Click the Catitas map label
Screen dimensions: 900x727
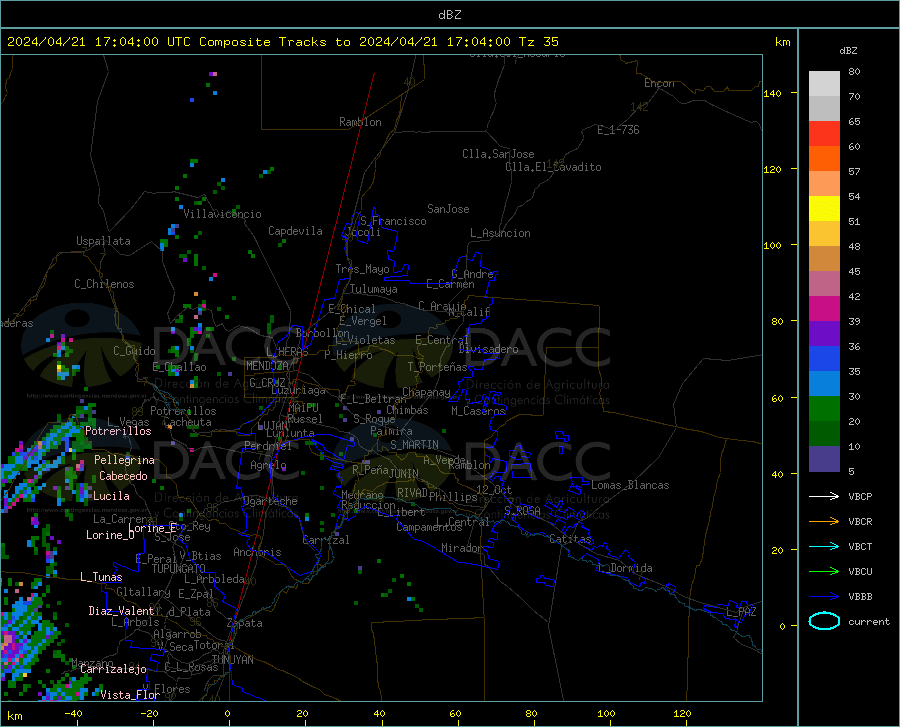point(571,539)
